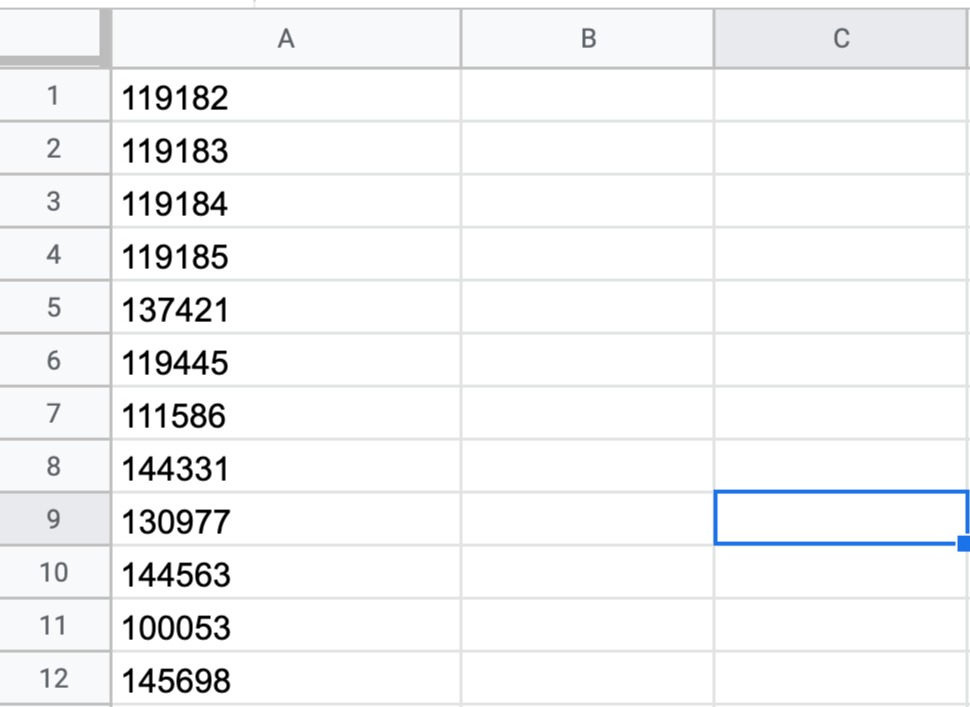Select the row 12 header

54,680
